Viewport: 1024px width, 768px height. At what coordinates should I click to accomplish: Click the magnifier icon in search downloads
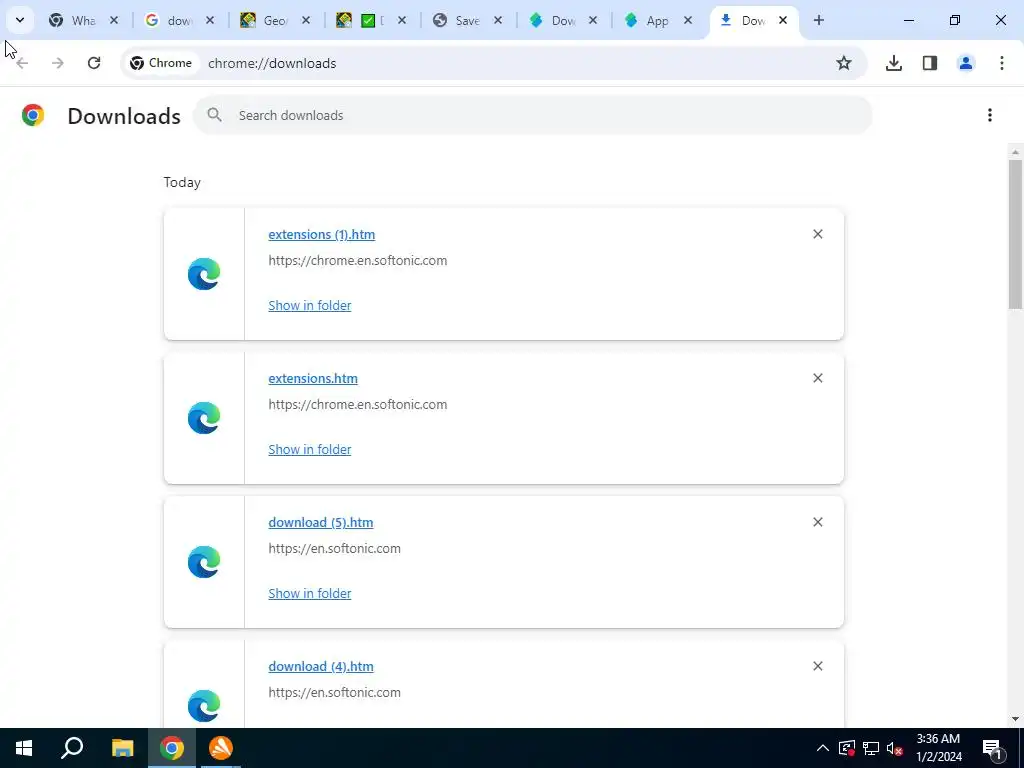[x=214, y=115]
